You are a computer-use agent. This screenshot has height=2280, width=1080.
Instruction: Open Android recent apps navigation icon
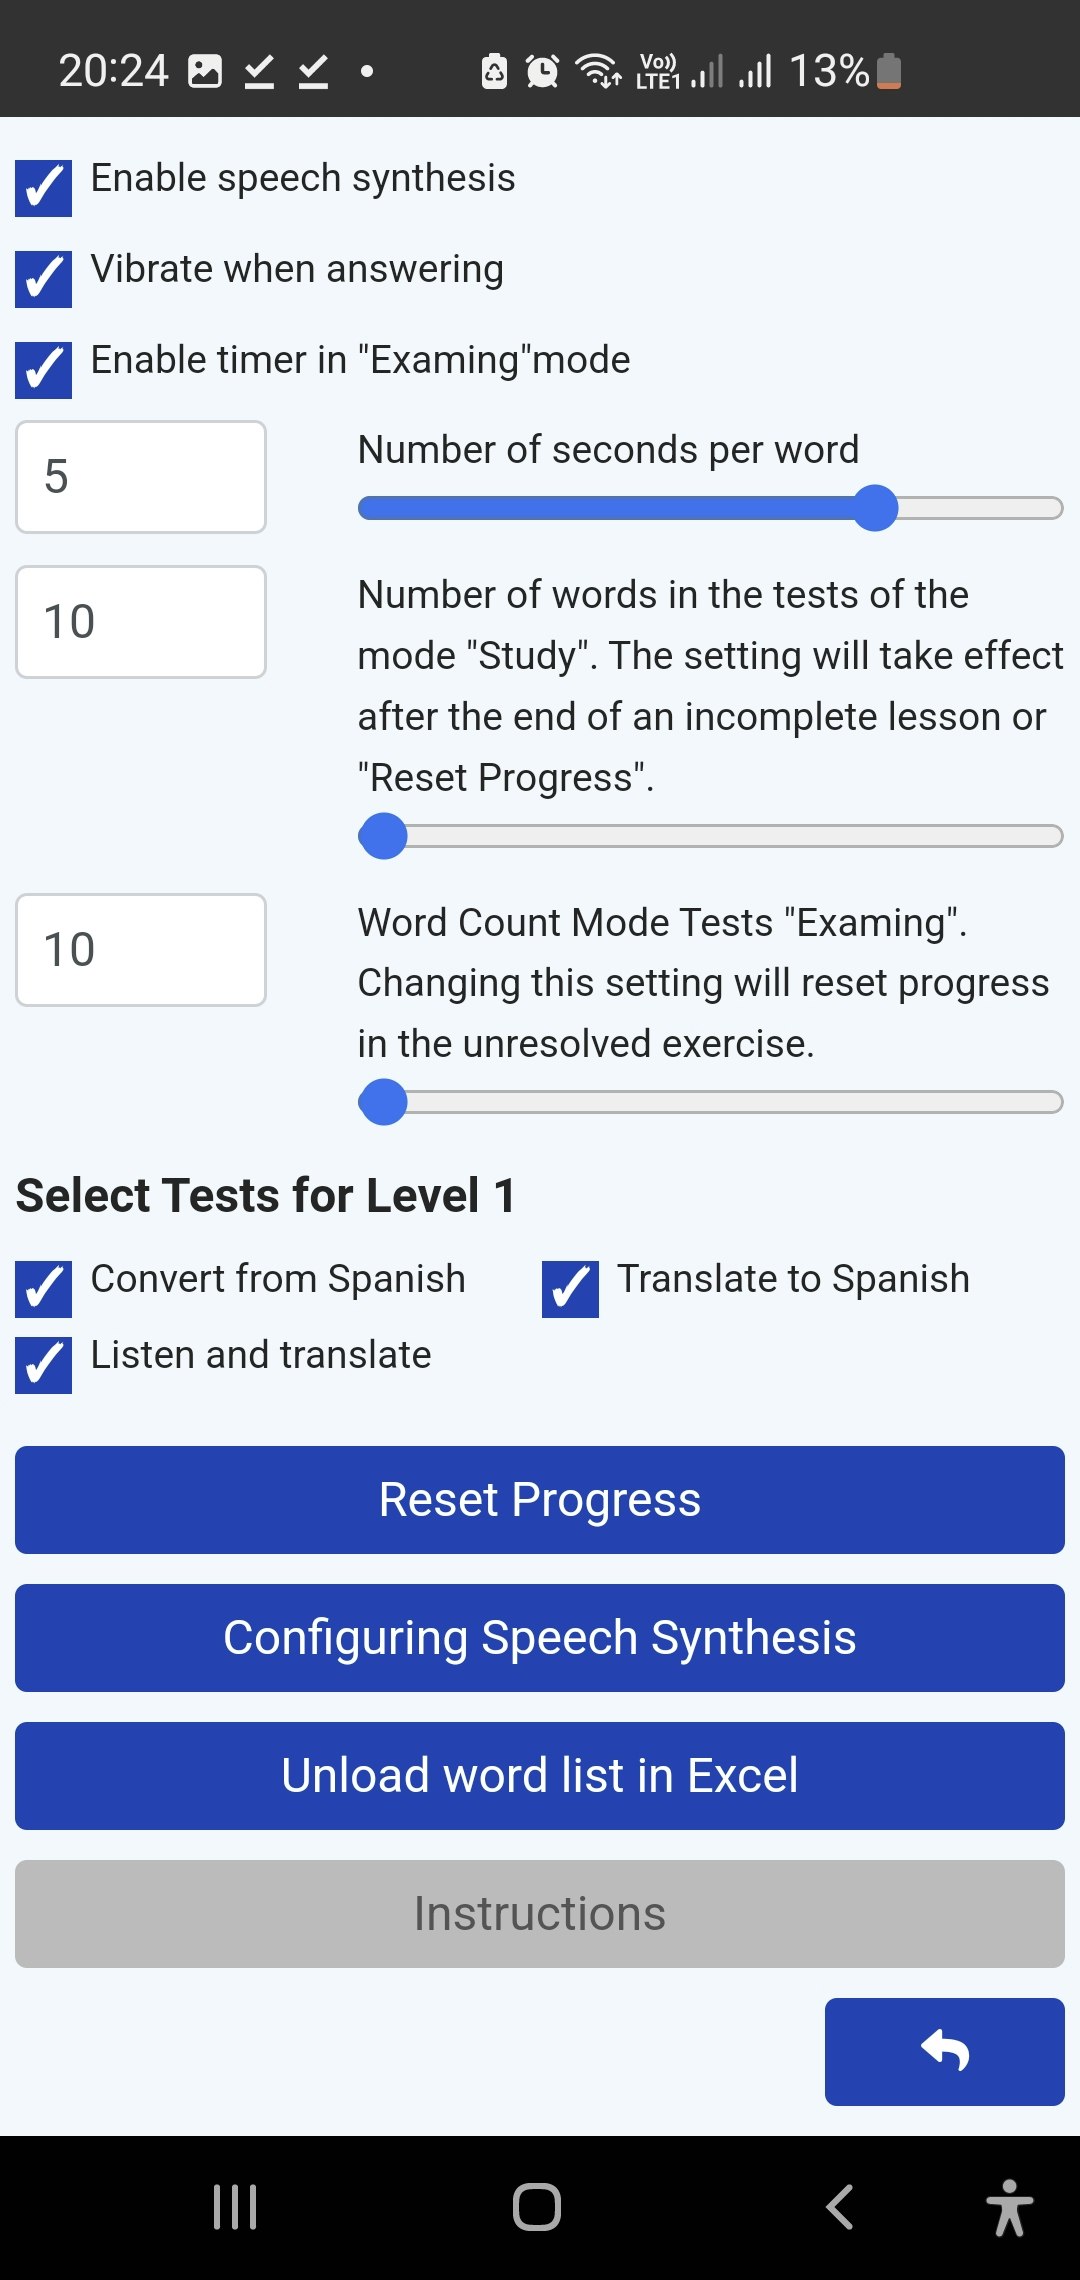click(x=235, y=2207)
